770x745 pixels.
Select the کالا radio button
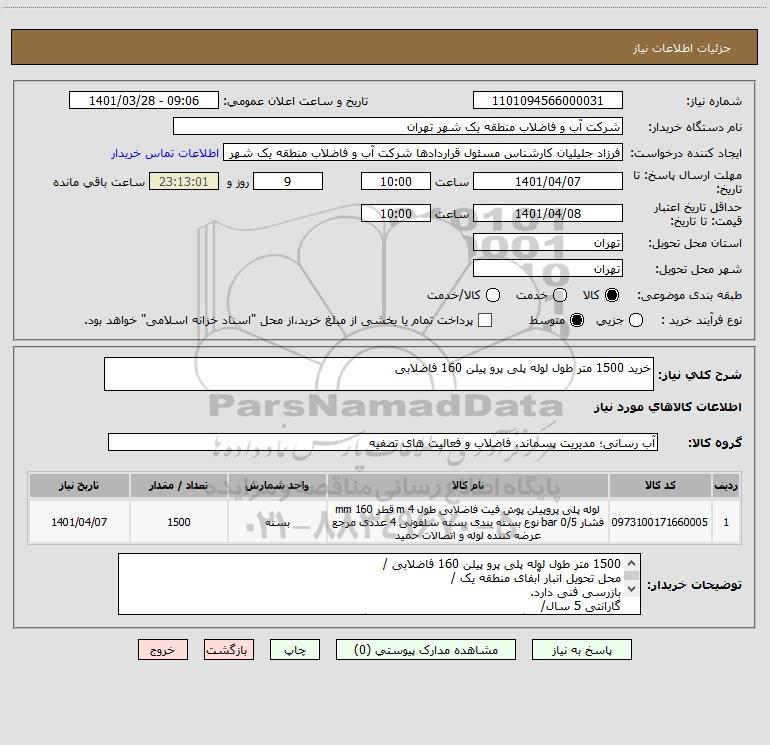coord(612,295)
